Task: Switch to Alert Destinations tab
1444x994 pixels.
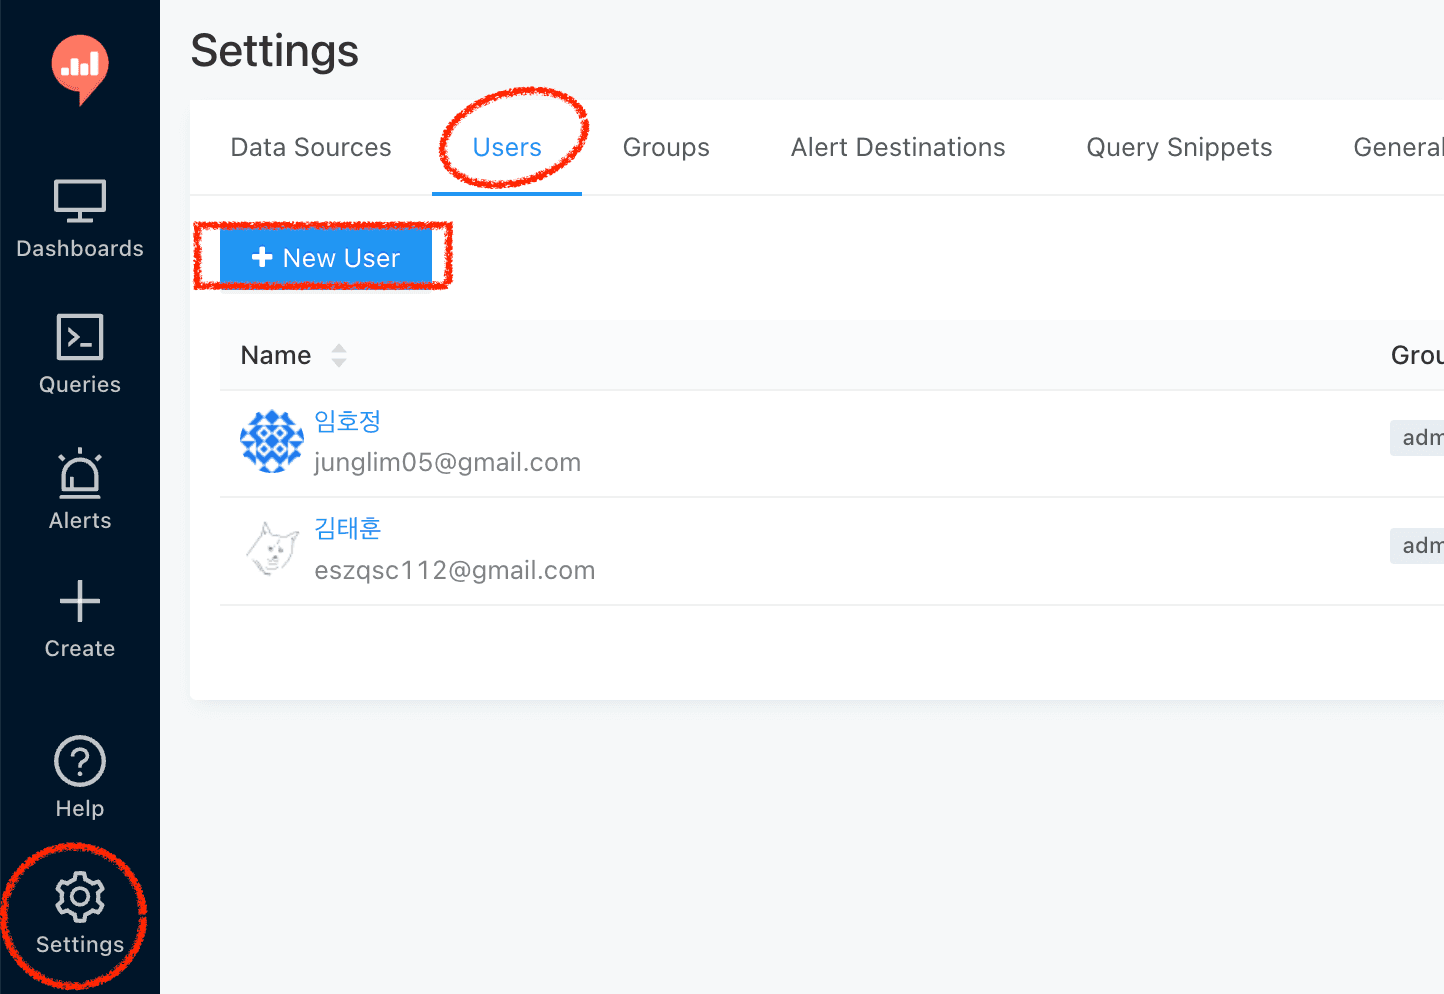Action: [x=897, y=147]
